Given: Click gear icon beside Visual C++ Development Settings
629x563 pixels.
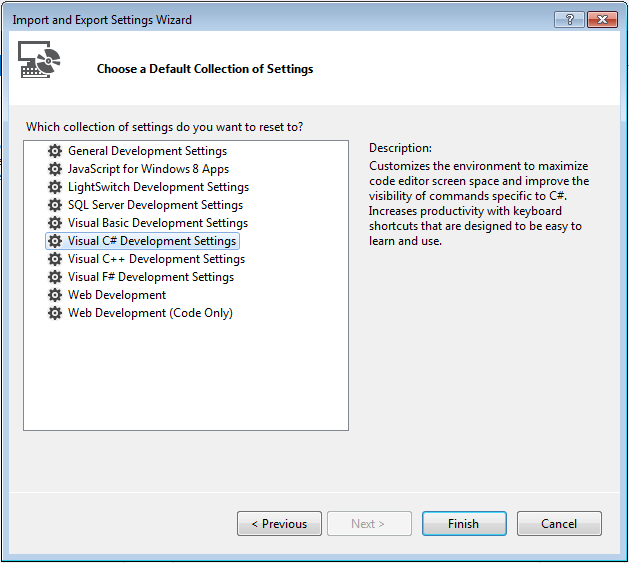Looking at the screenshot, I should (x=55, y=259).
